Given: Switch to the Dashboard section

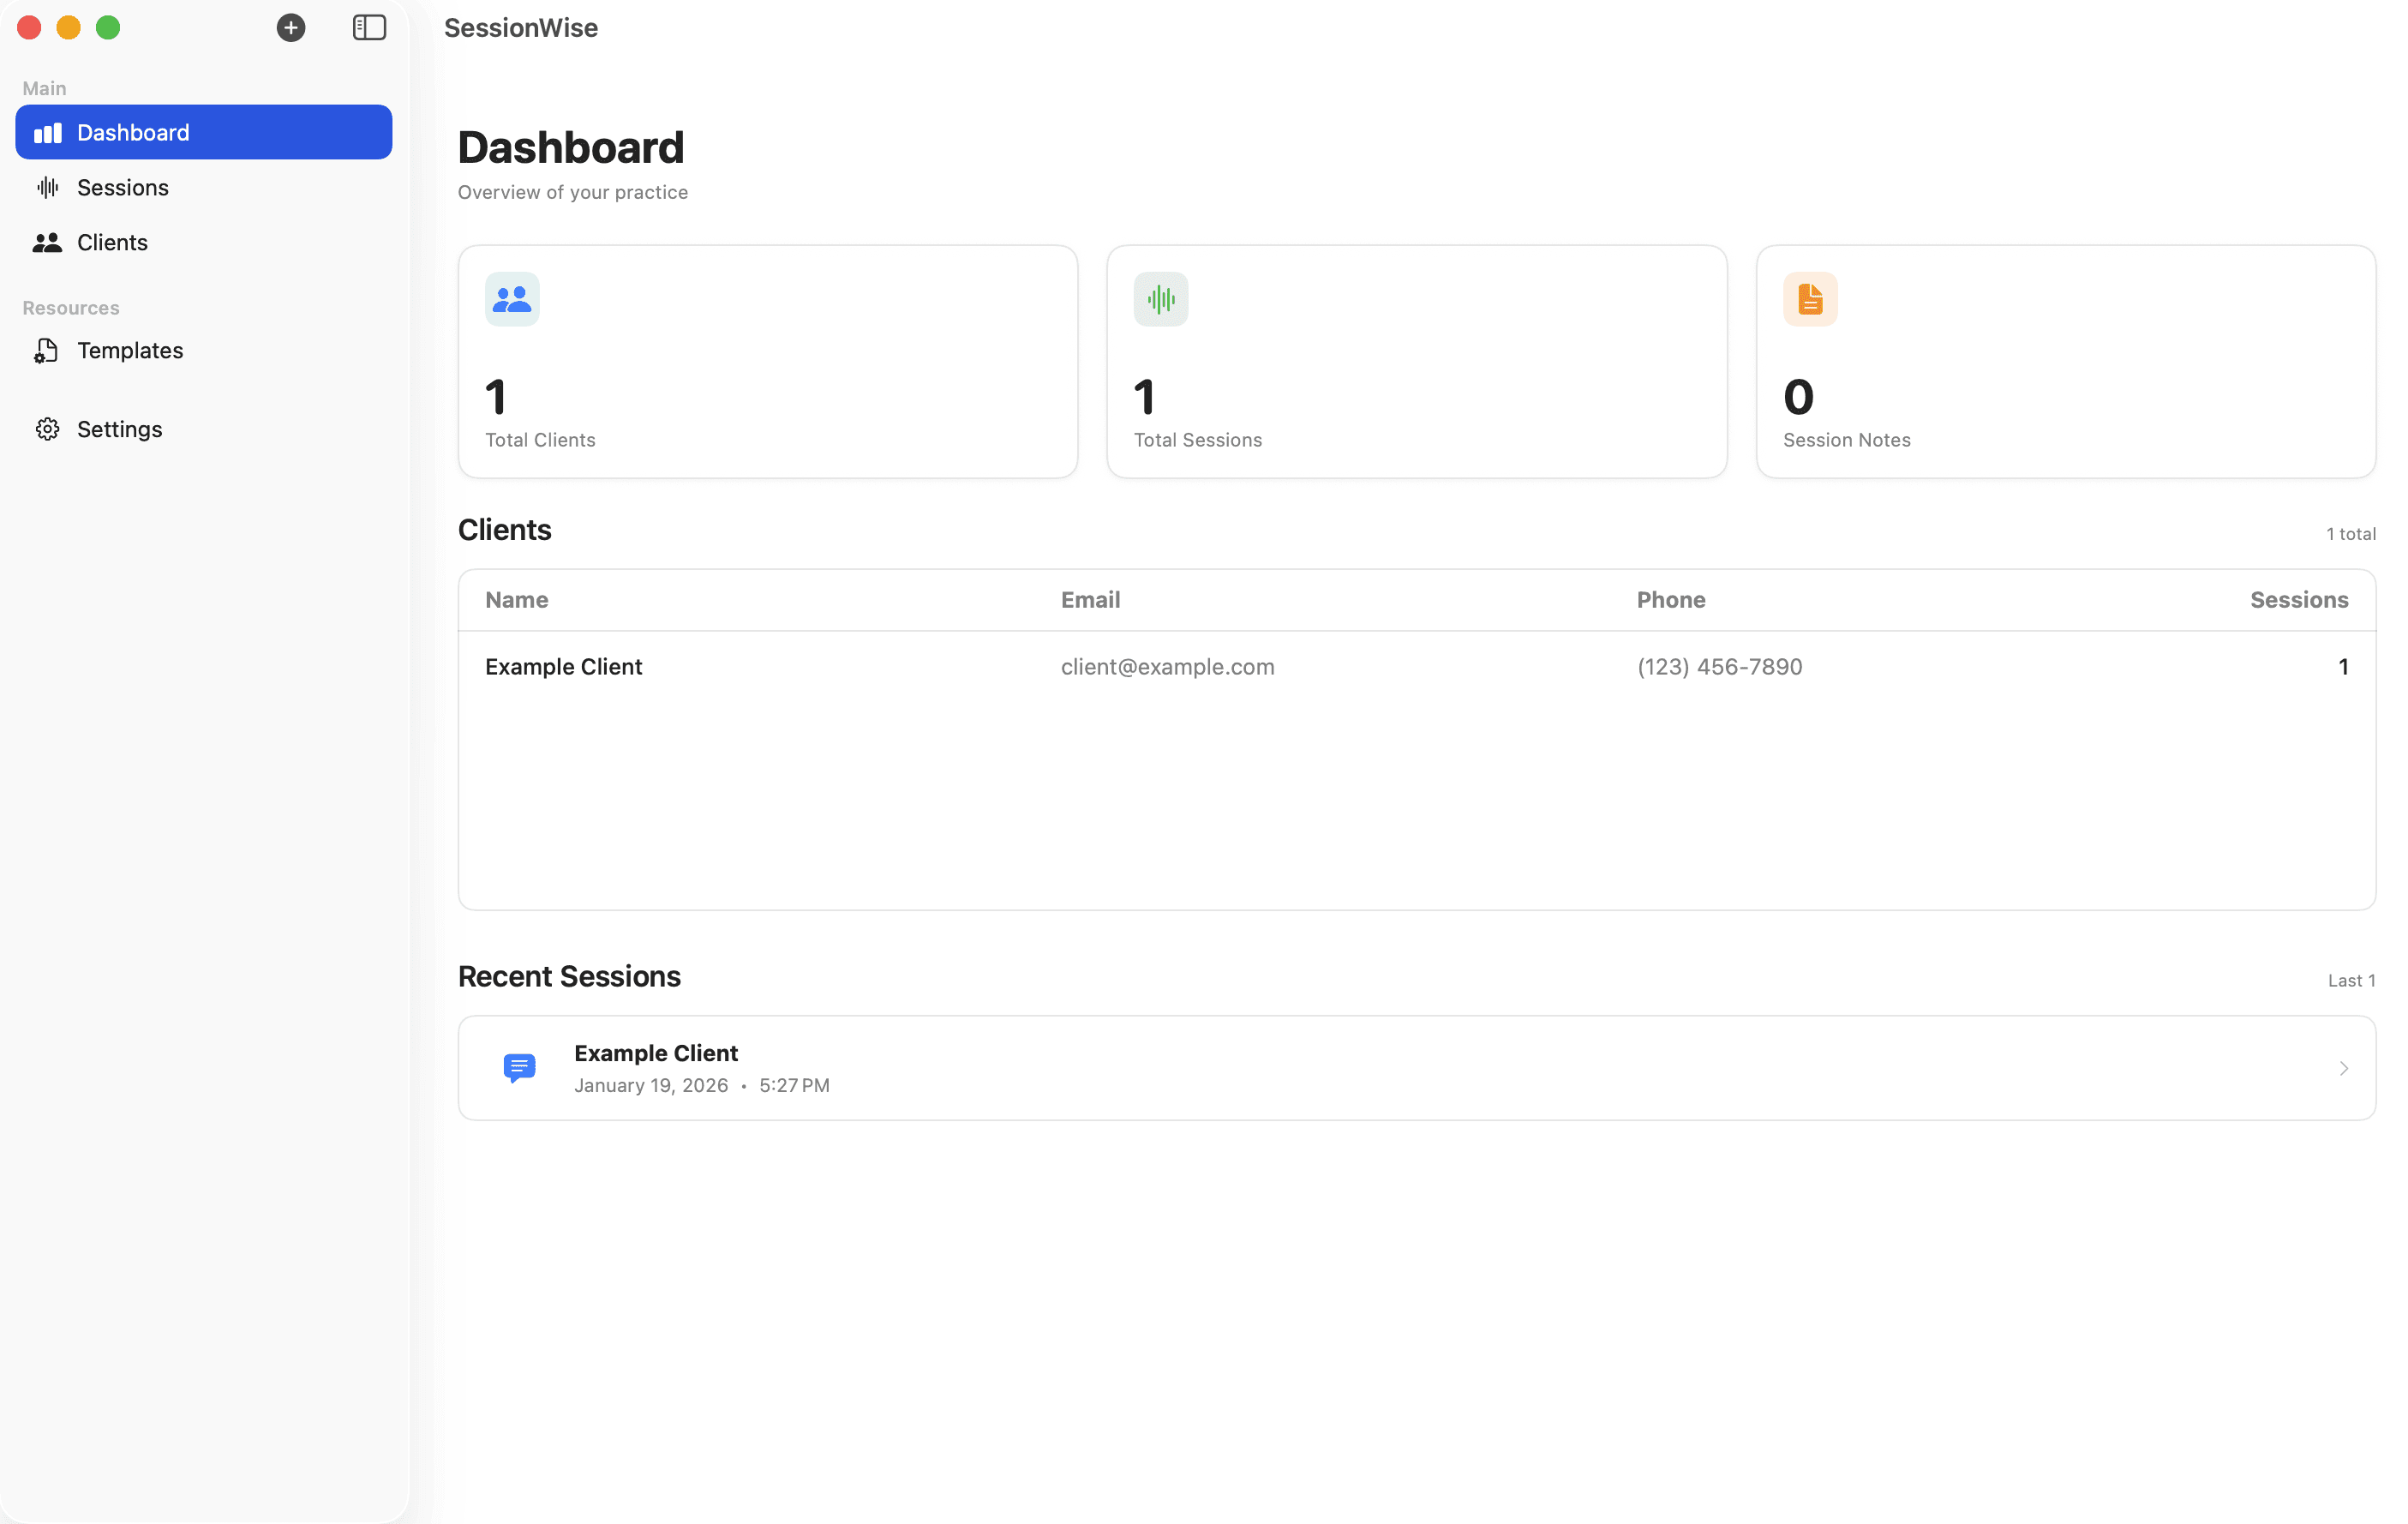Looking at the screenshot, I should (x=132, y=132).
